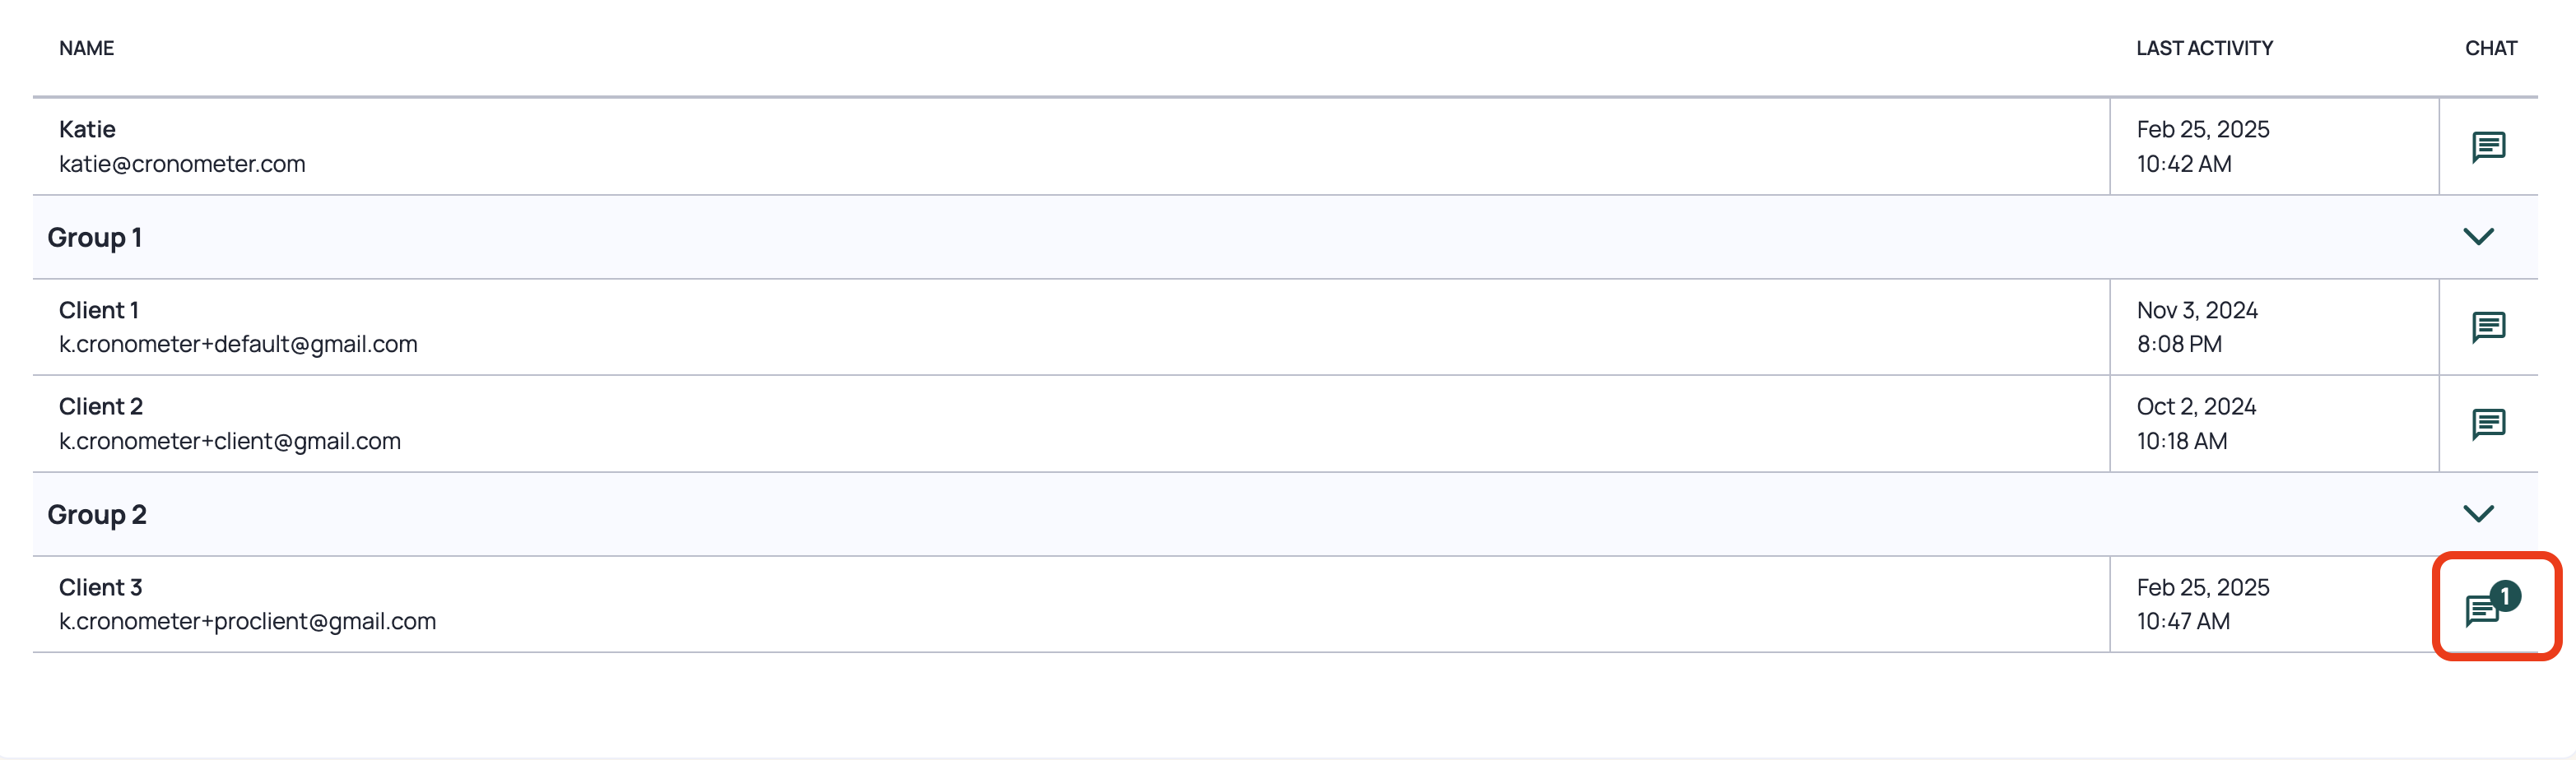Click the Group 2 header label
Image resolution: width=2576 pixels, height=760 pixels.
click(97, 515)
